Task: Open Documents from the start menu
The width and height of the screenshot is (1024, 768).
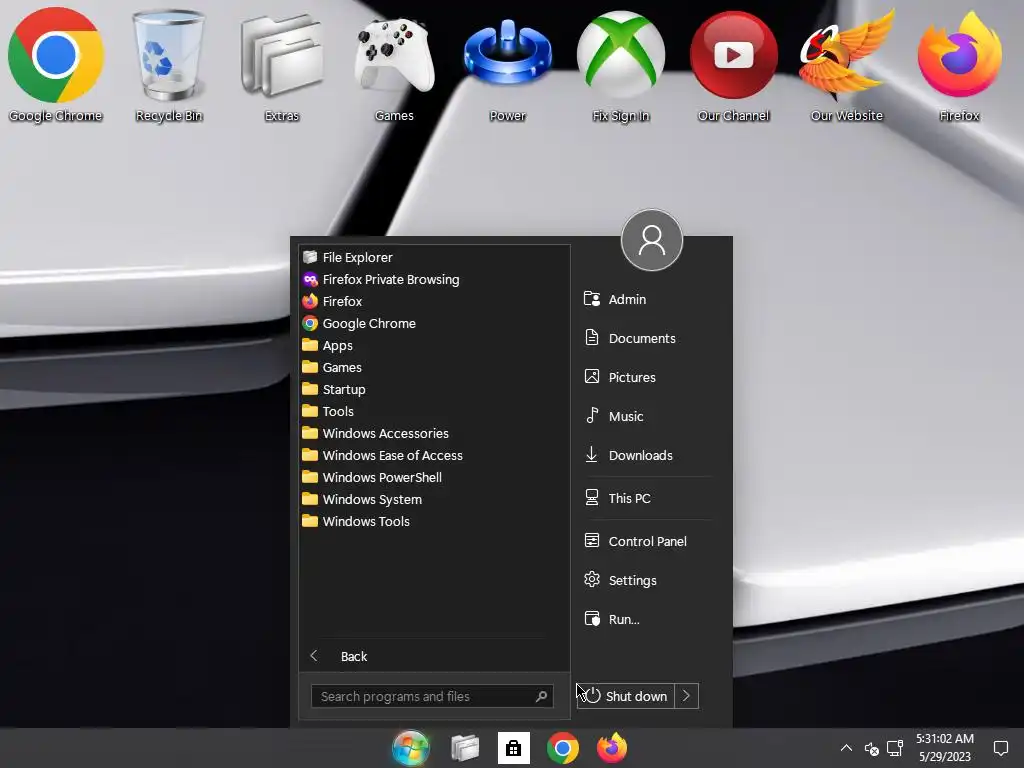Action: tap(647, 338)
